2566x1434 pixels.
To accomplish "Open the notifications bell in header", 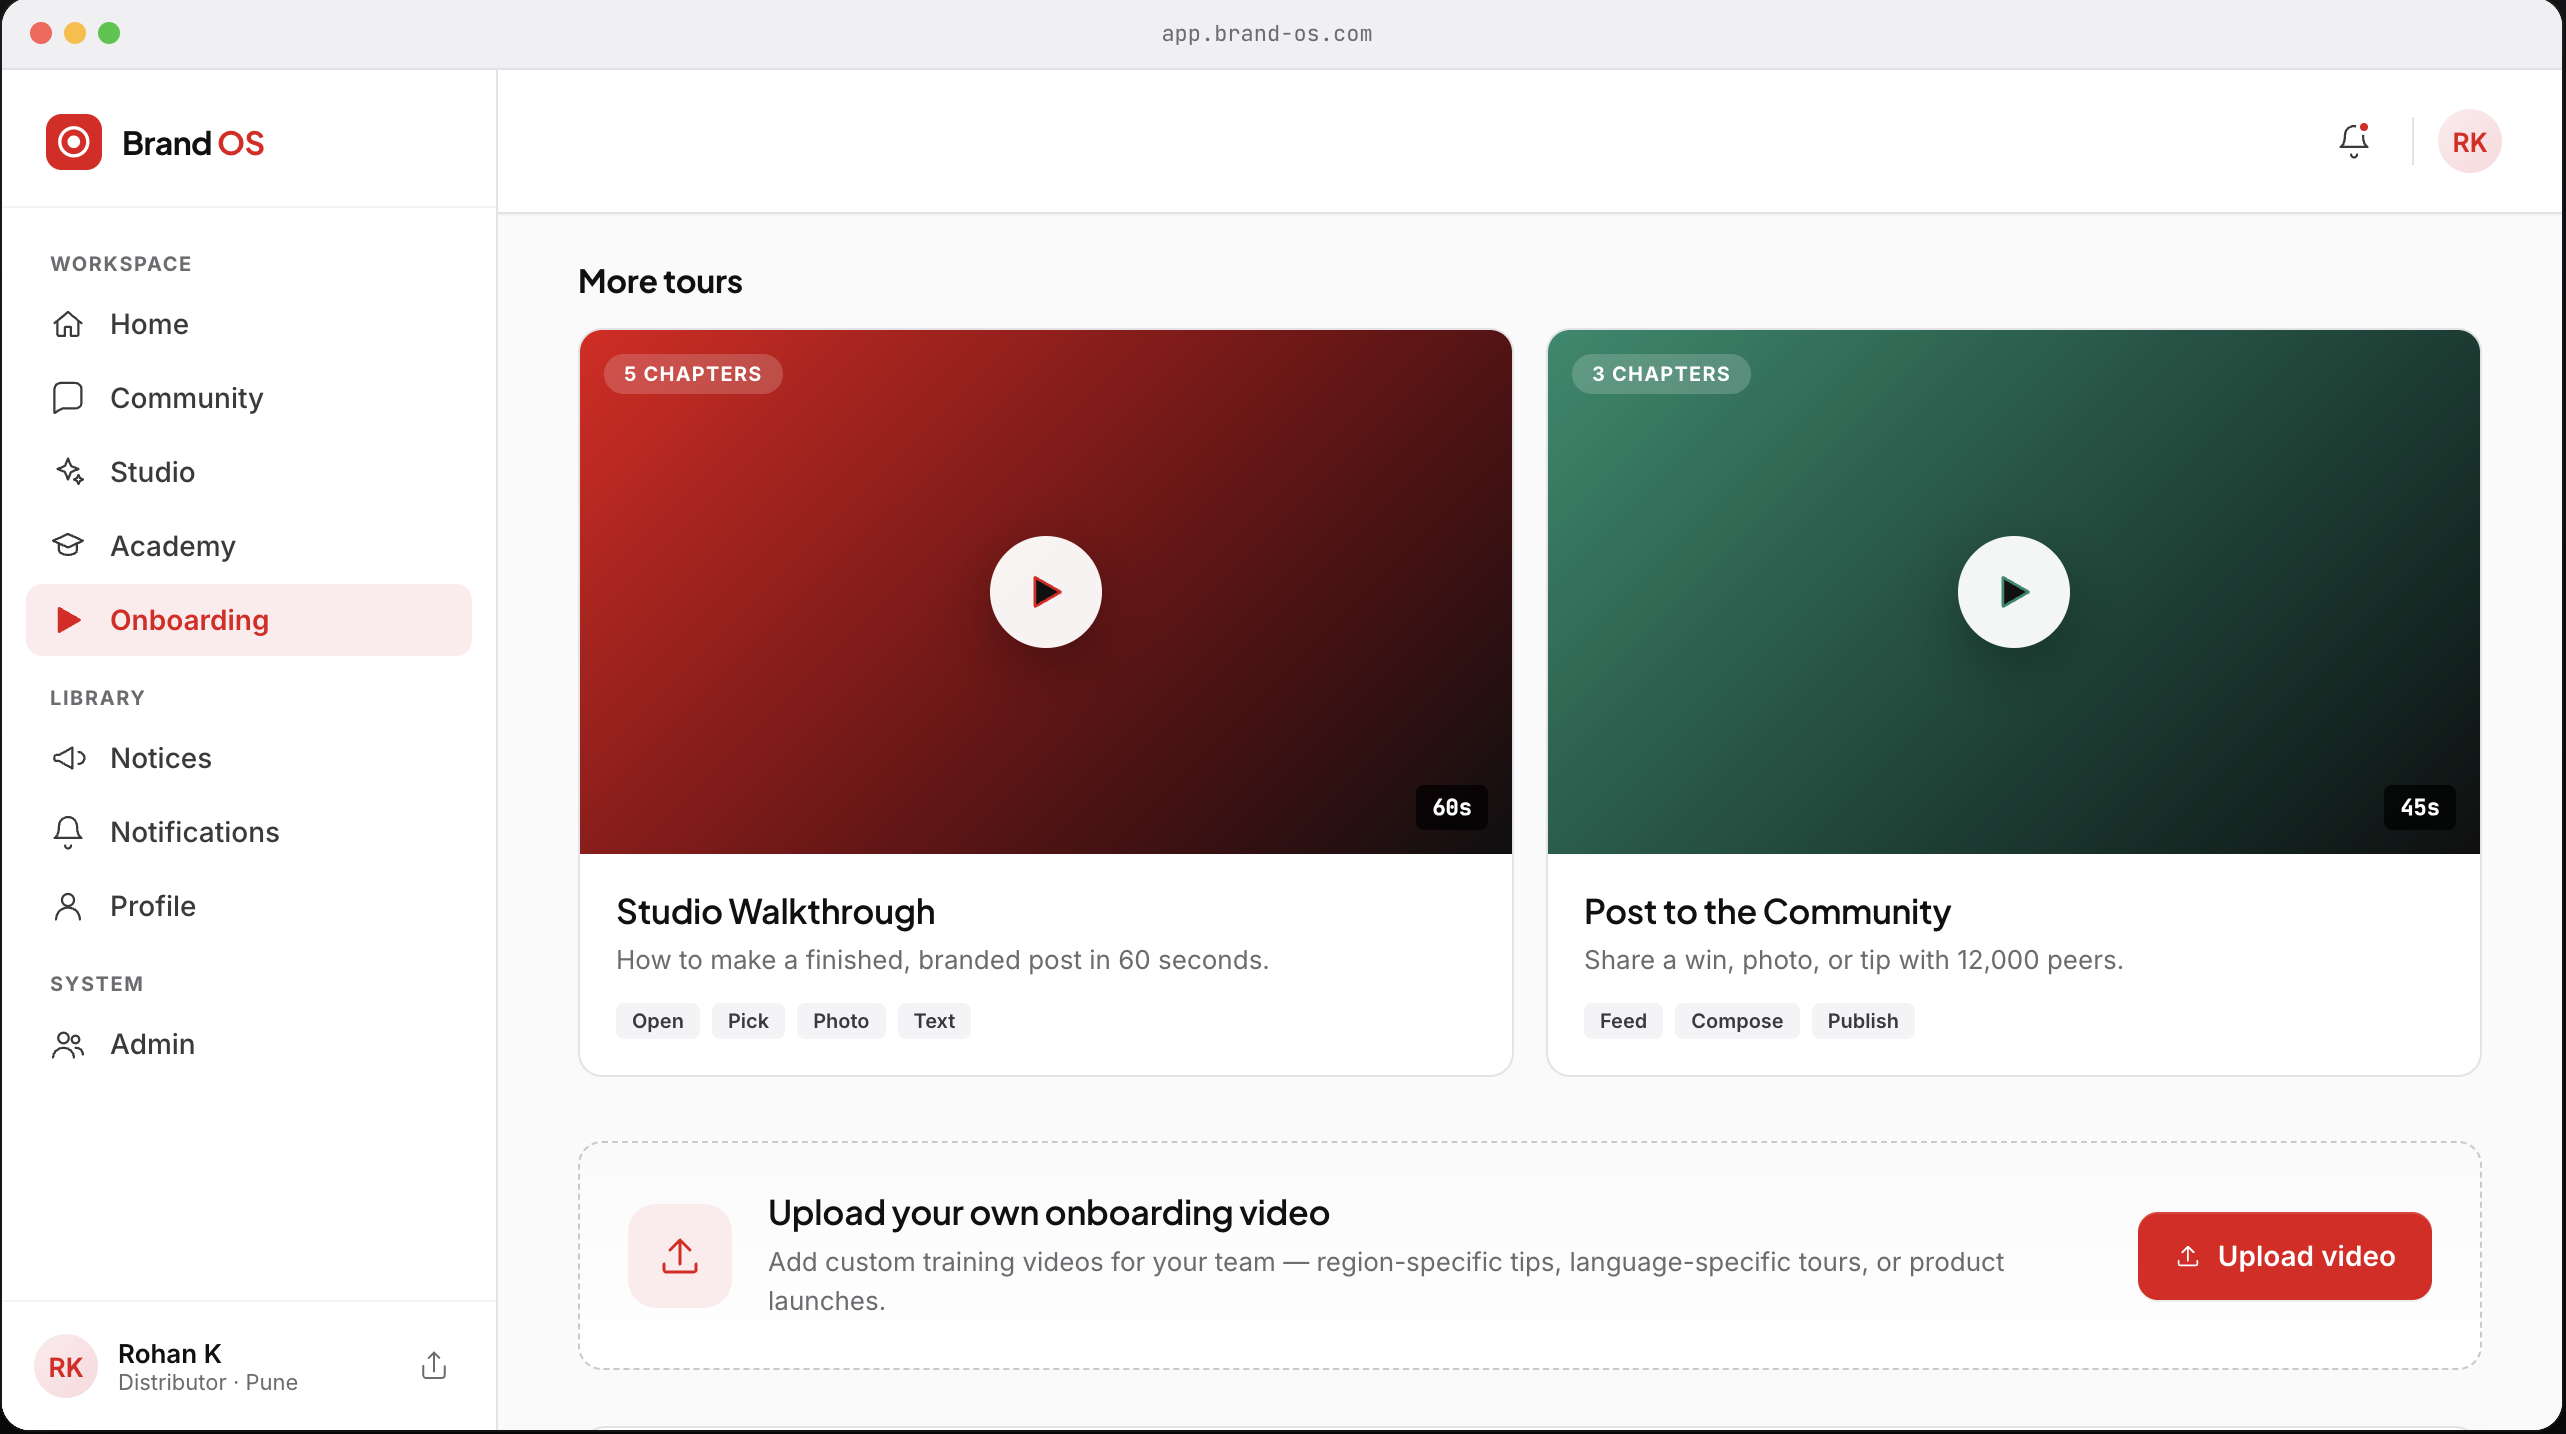I will (2354, 141).
